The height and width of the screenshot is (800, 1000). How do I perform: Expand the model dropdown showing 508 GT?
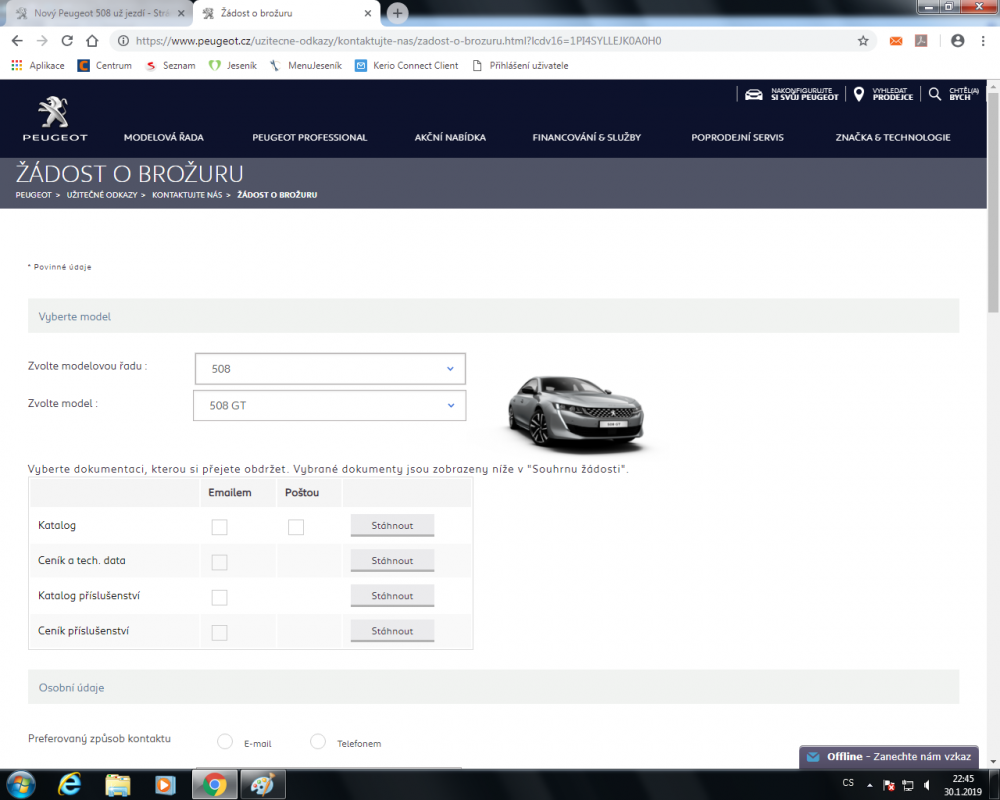[x=330, y=405]
